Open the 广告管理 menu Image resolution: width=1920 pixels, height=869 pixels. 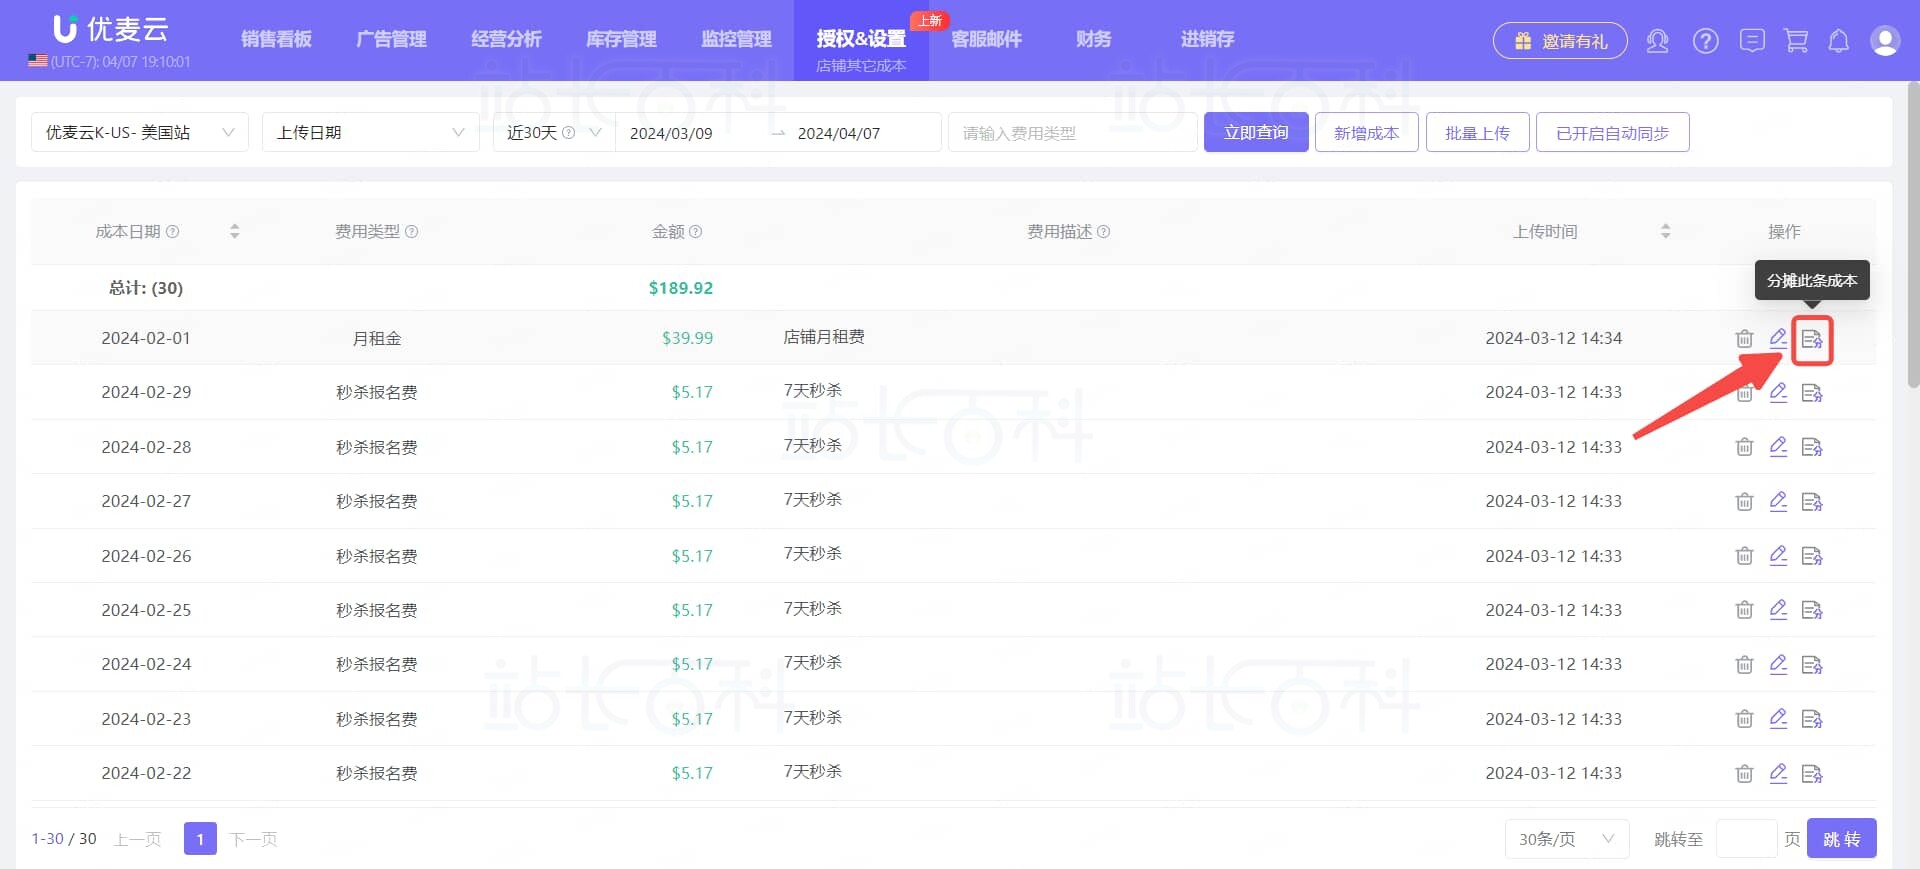click(x=391, y=39)
